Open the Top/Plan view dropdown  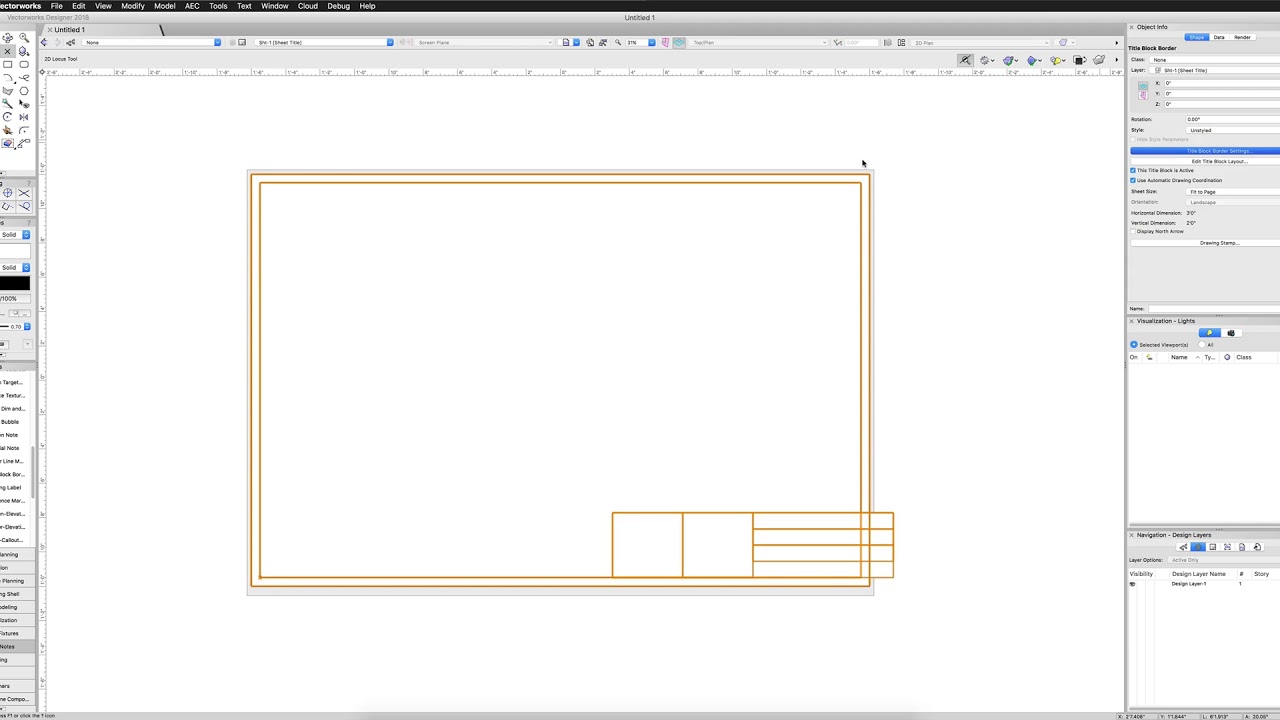click(x=759, y=42)
